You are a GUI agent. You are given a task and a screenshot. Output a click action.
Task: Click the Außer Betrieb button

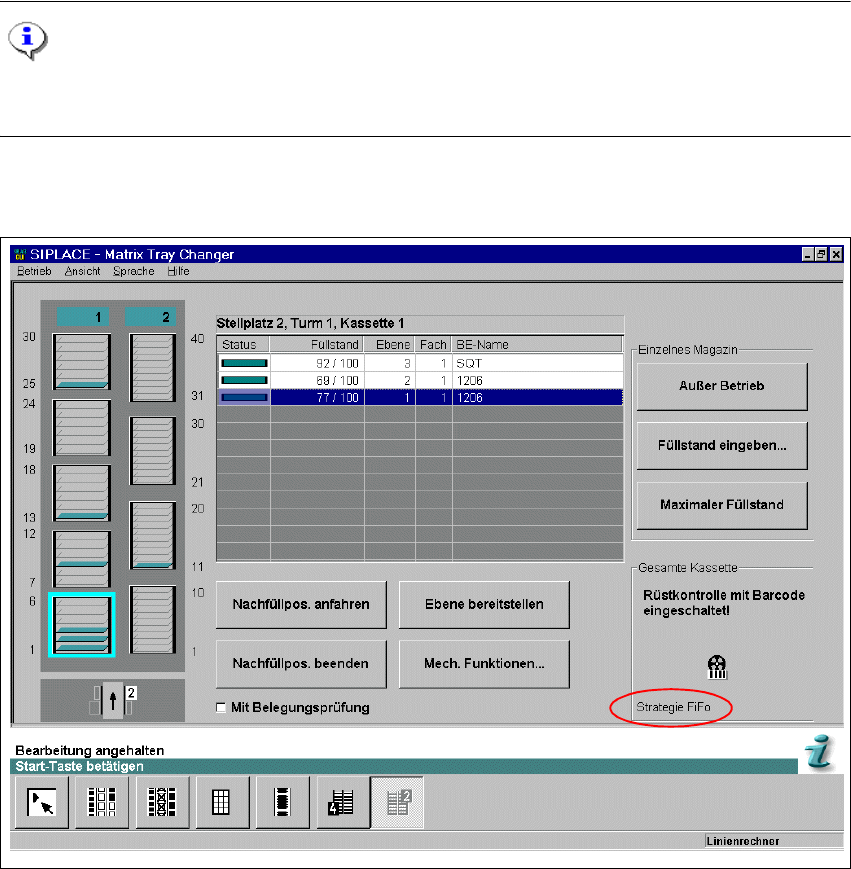click(722, 386)
